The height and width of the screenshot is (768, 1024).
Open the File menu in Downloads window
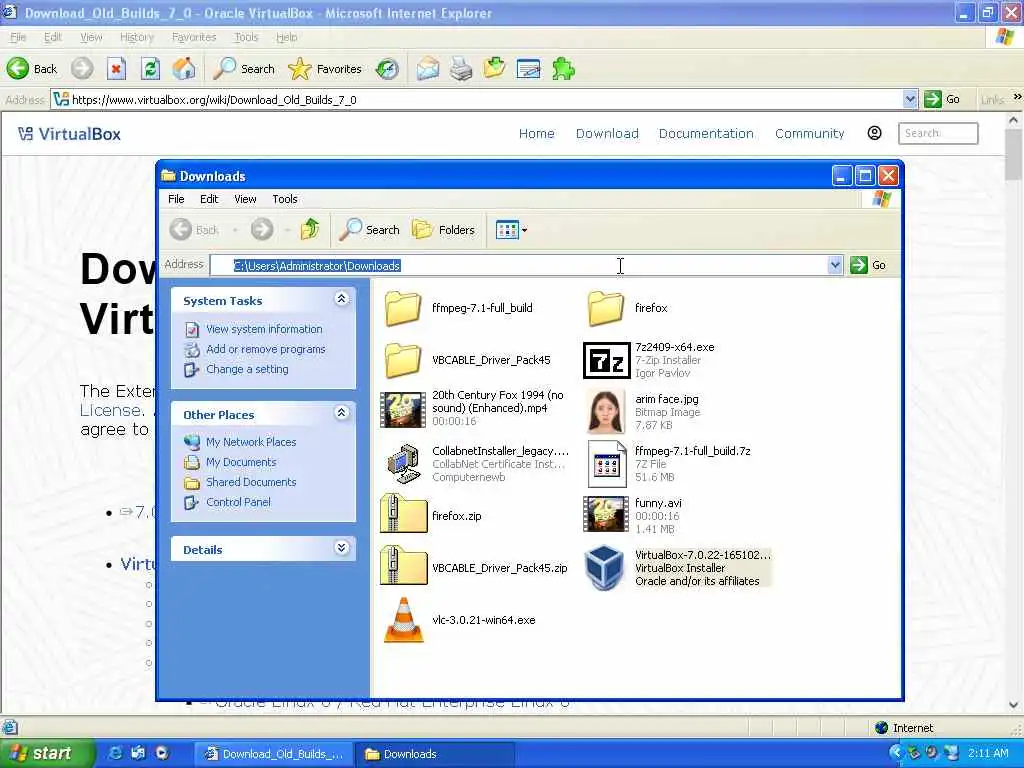[x=176, y=199]
